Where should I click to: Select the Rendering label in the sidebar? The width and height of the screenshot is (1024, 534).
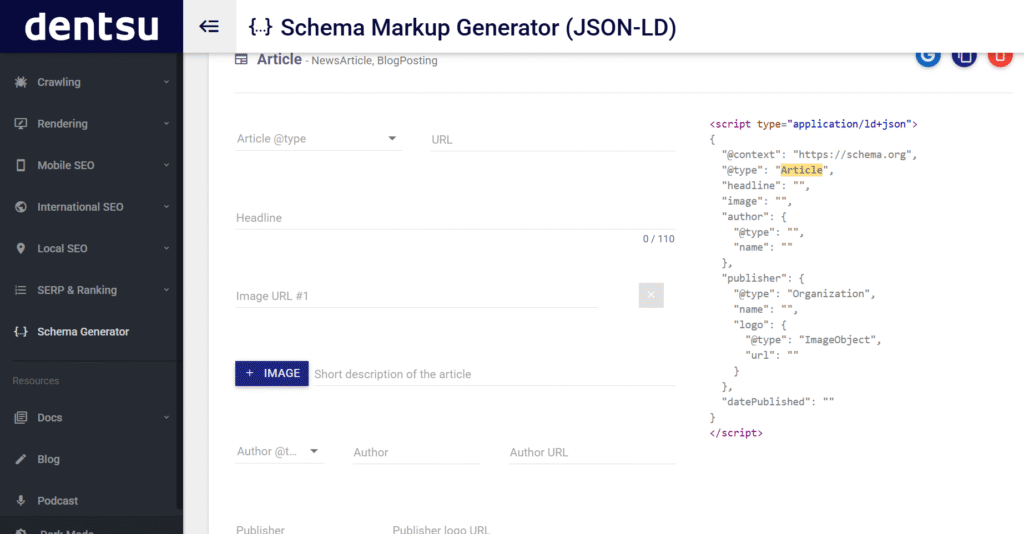click(x=62, y=123)
